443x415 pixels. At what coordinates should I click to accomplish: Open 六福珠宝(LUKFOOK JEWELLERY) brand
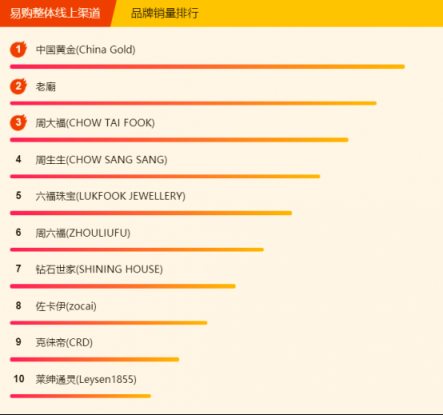point(111,196)
